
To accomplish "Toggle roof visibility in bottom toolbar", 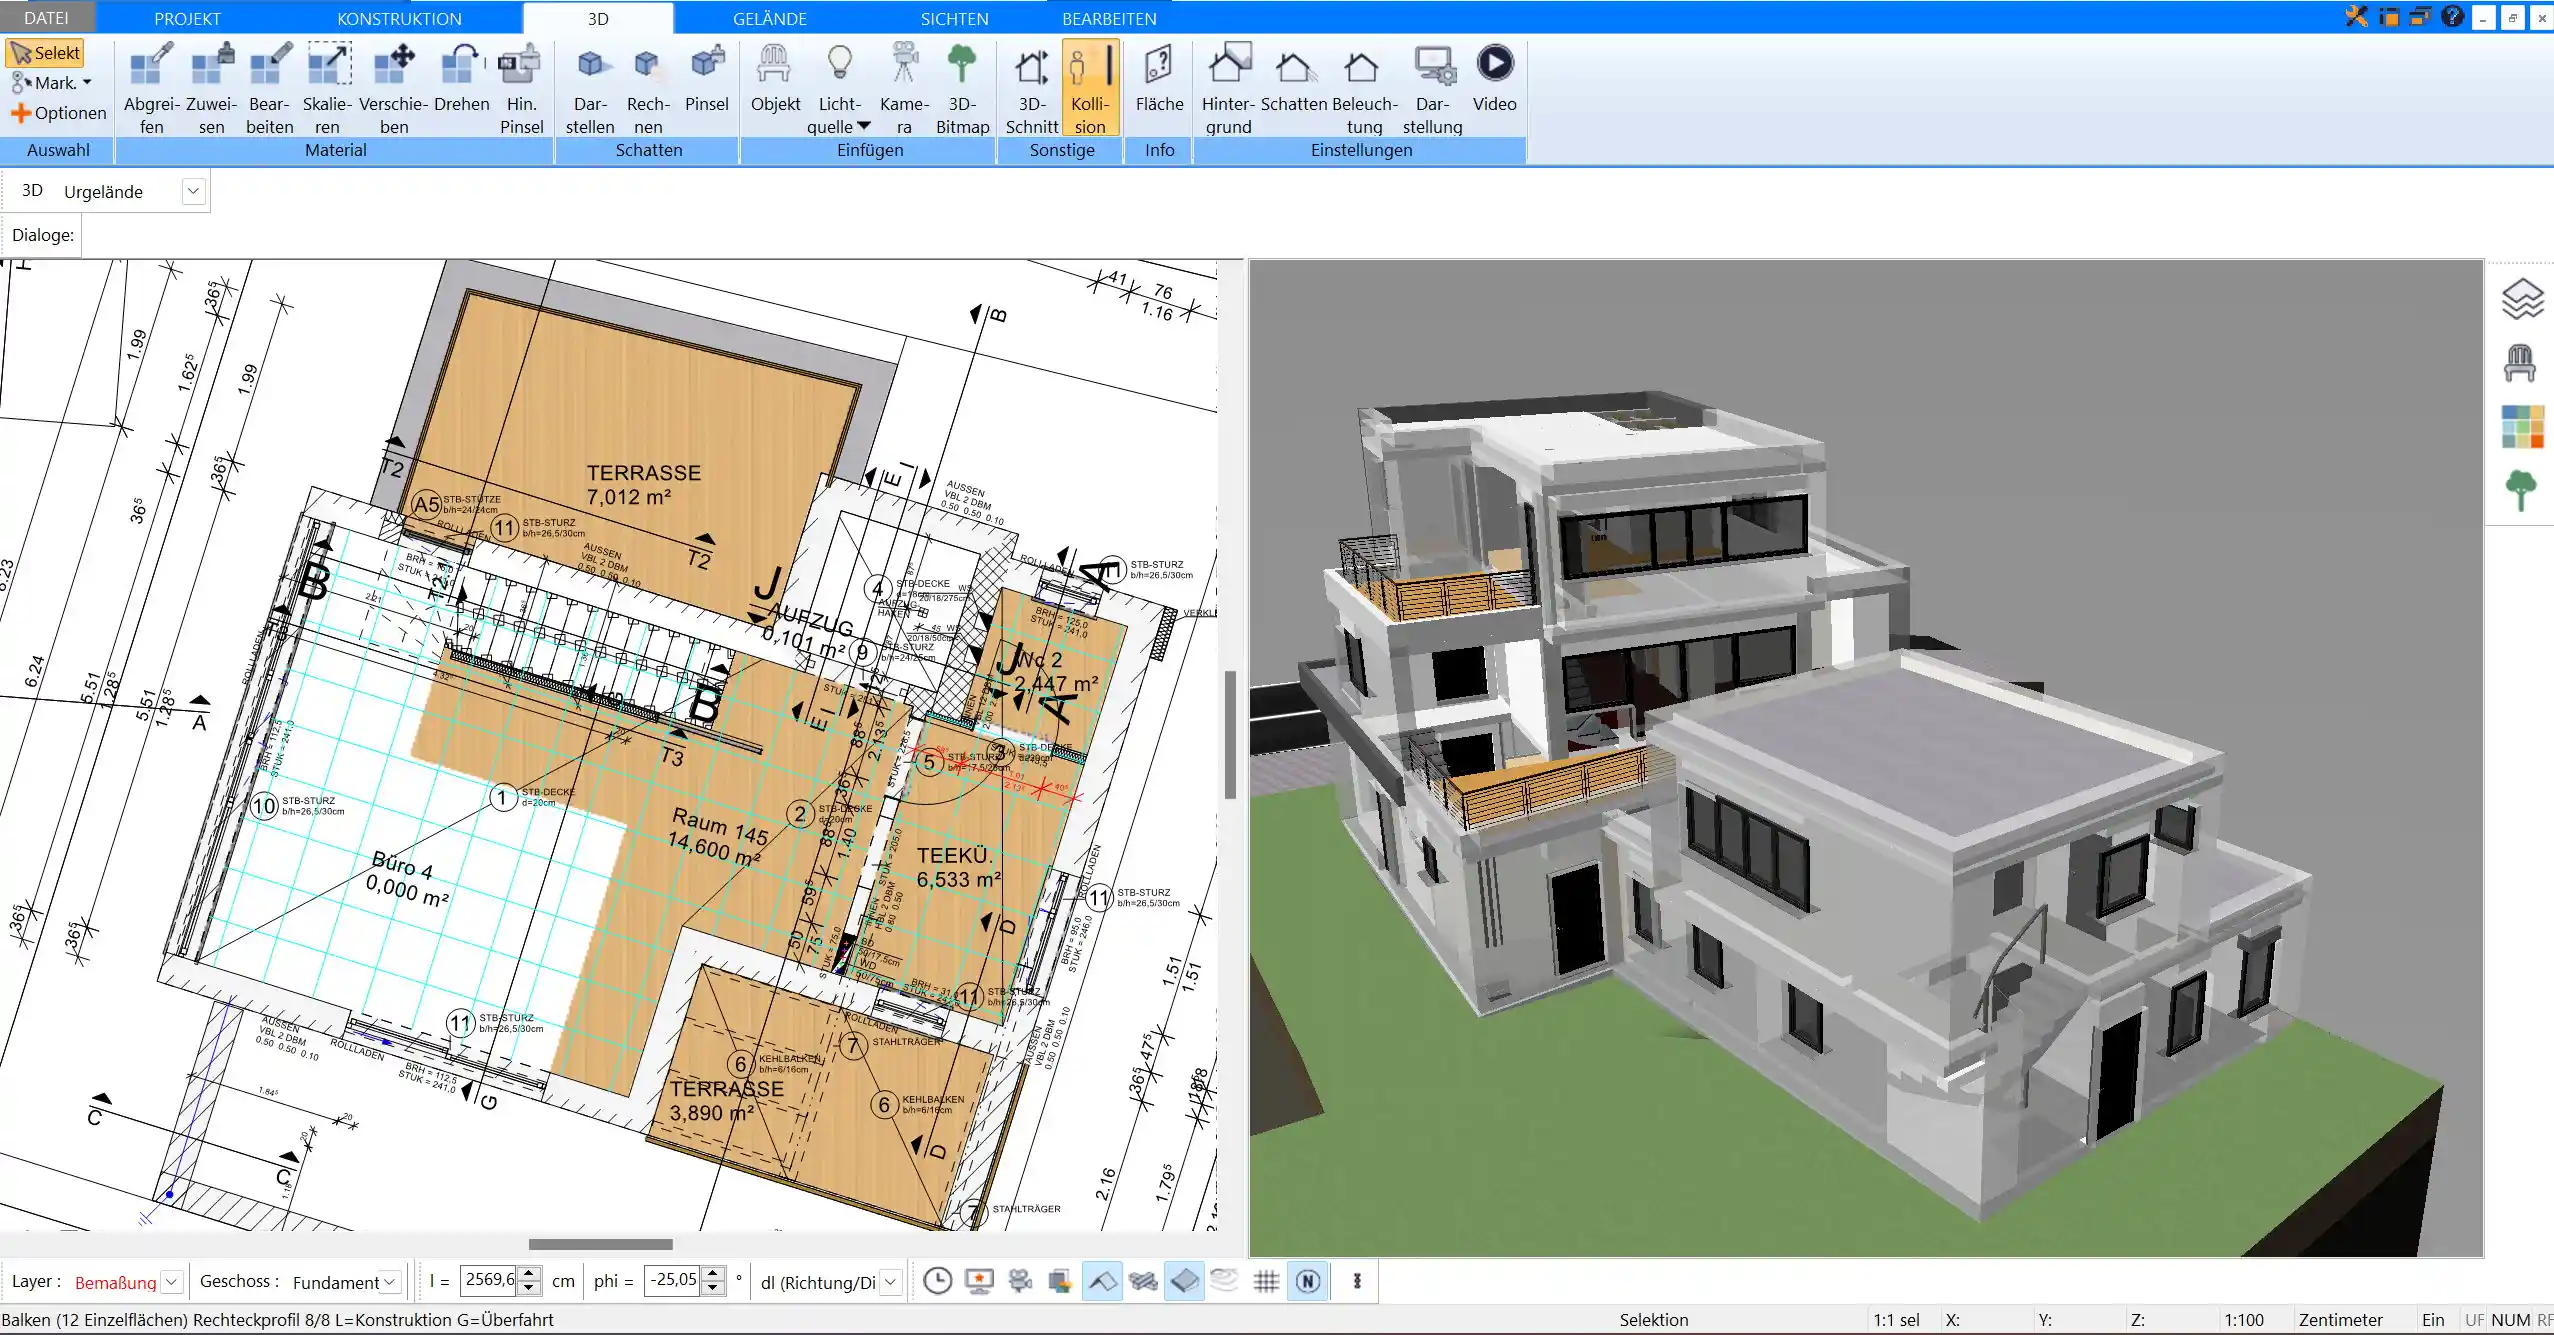I will (1102, 1281).
